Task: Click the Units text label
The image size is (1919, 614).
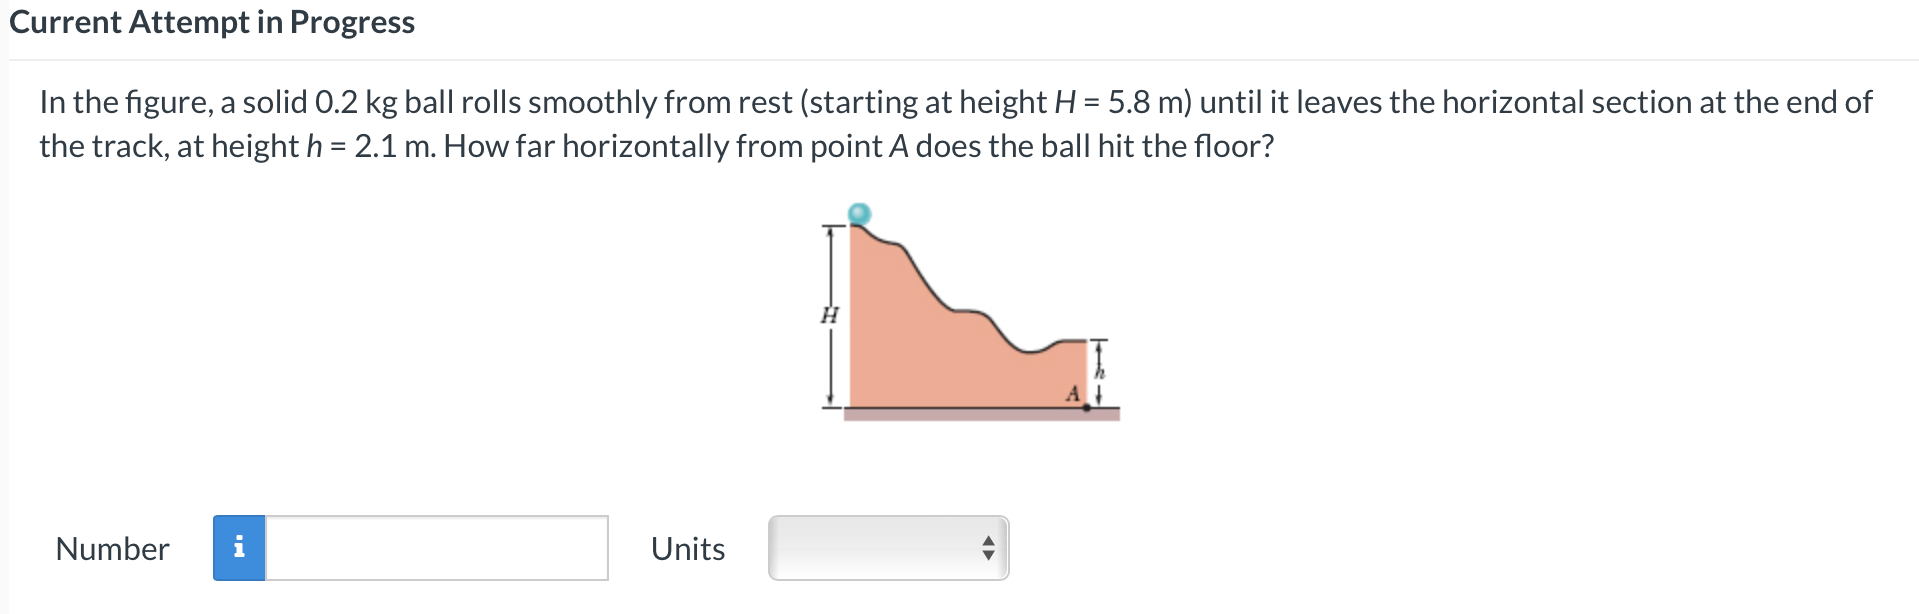Action: [x=687, y=548]
